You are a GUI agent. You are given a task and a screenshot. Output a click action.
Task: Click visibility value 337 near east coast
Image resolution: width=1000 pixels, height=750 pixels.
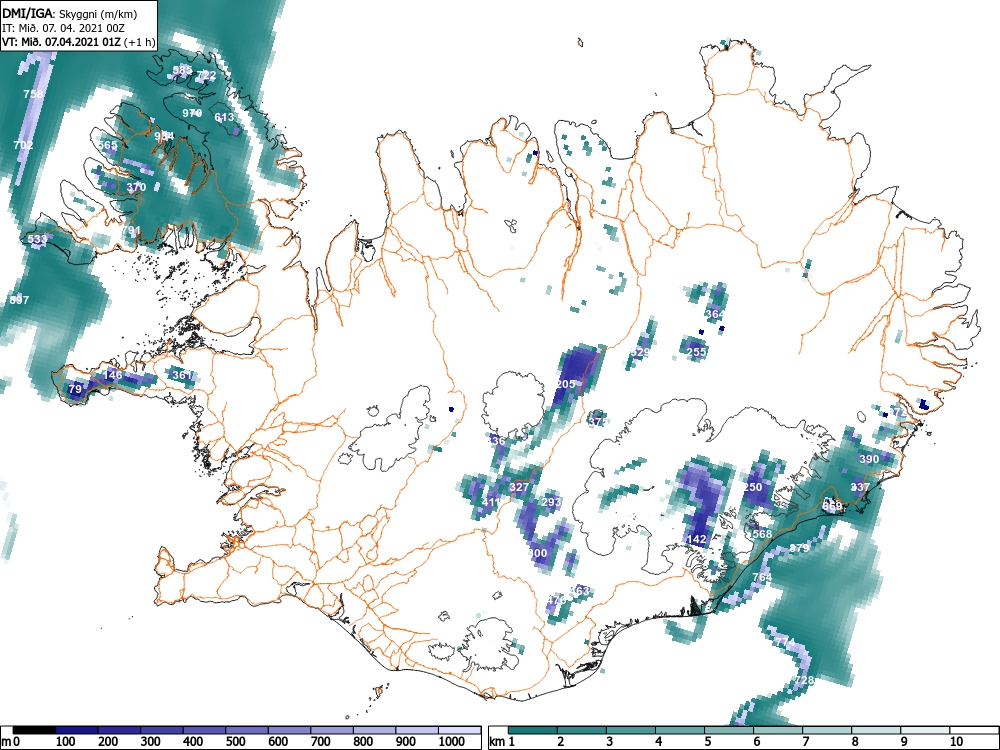pyautogui.click(x=860, y=487)
